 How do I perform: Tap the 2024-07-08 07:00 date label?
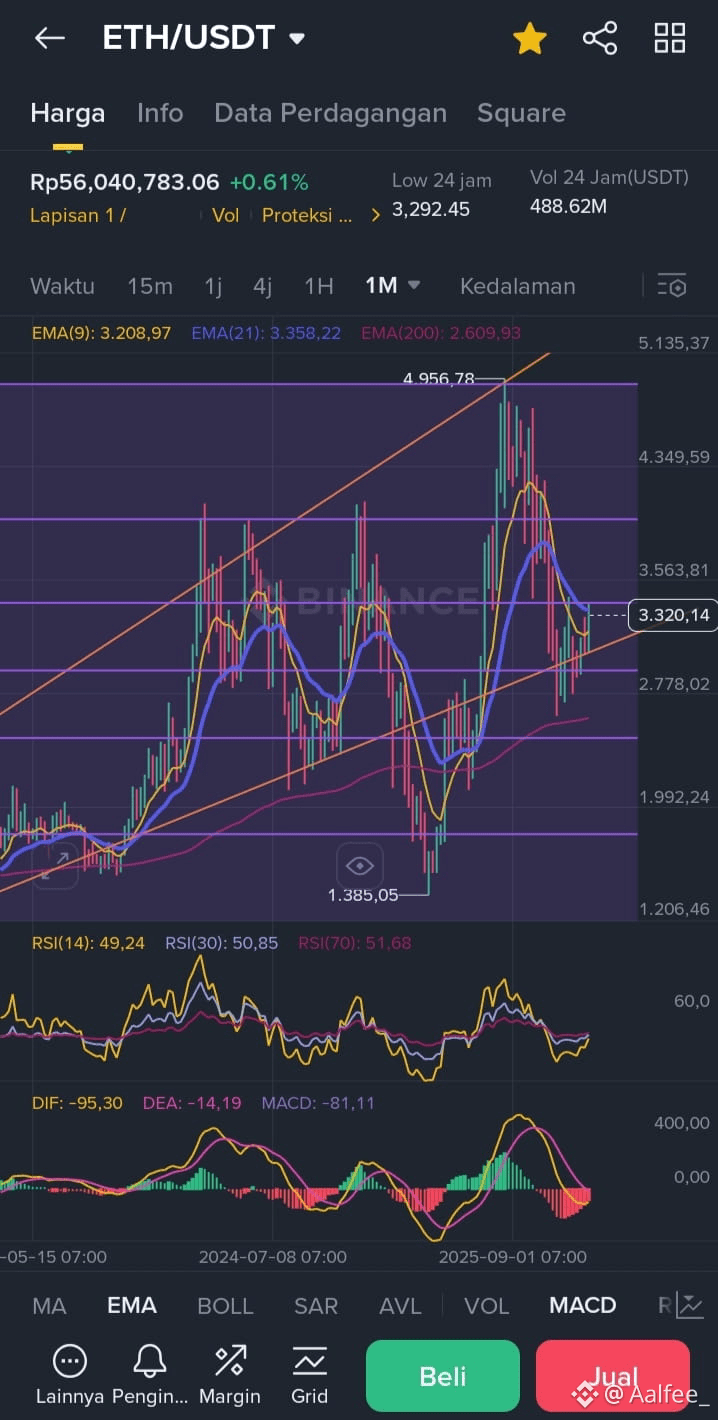pyautogui.click(x=273, y=1256)
